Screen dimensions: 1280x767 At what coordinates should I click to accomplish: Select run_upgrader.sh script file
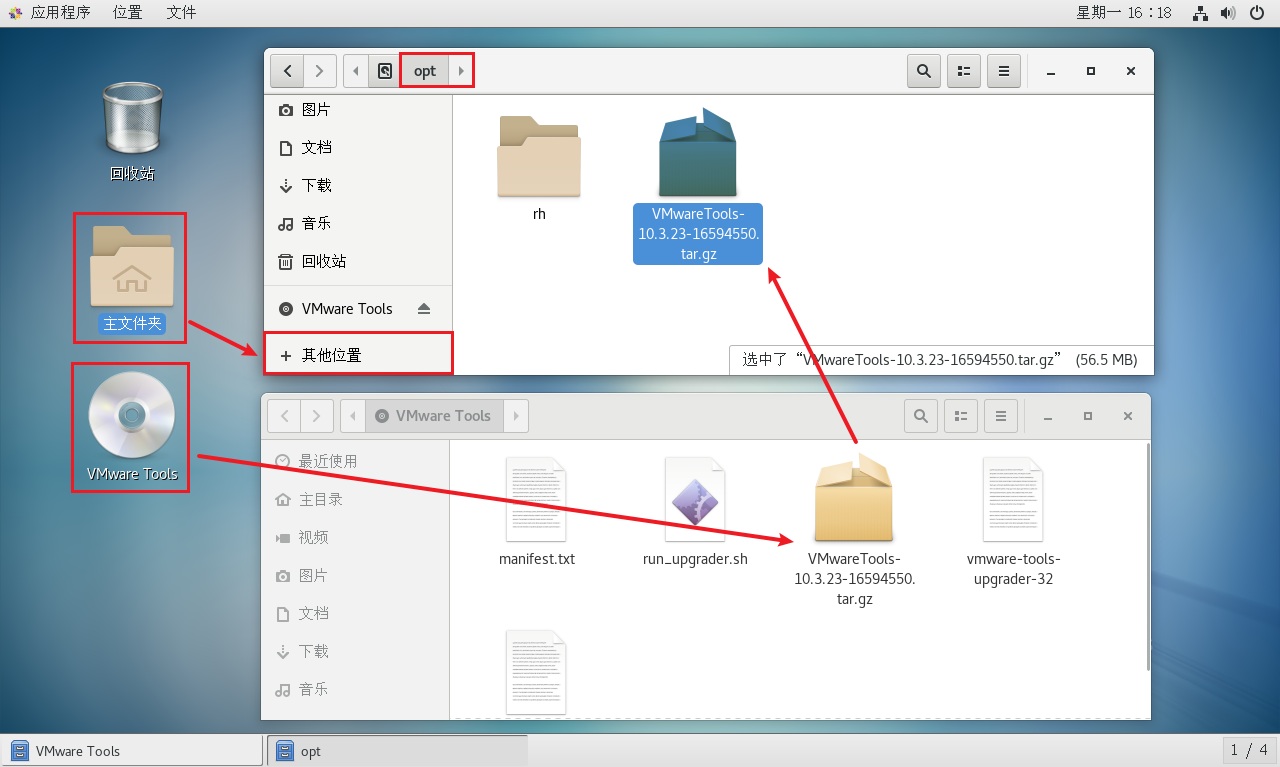(x=695, y=512)
